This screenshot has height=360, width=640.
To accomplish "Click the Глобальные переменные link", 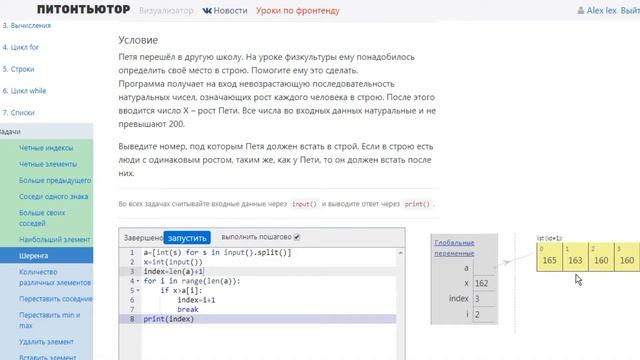I will 454,248.
